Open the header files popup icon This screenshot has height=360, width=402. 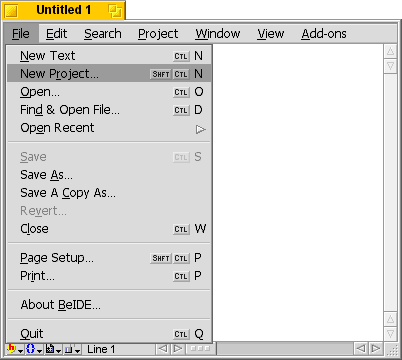point(11,349)
